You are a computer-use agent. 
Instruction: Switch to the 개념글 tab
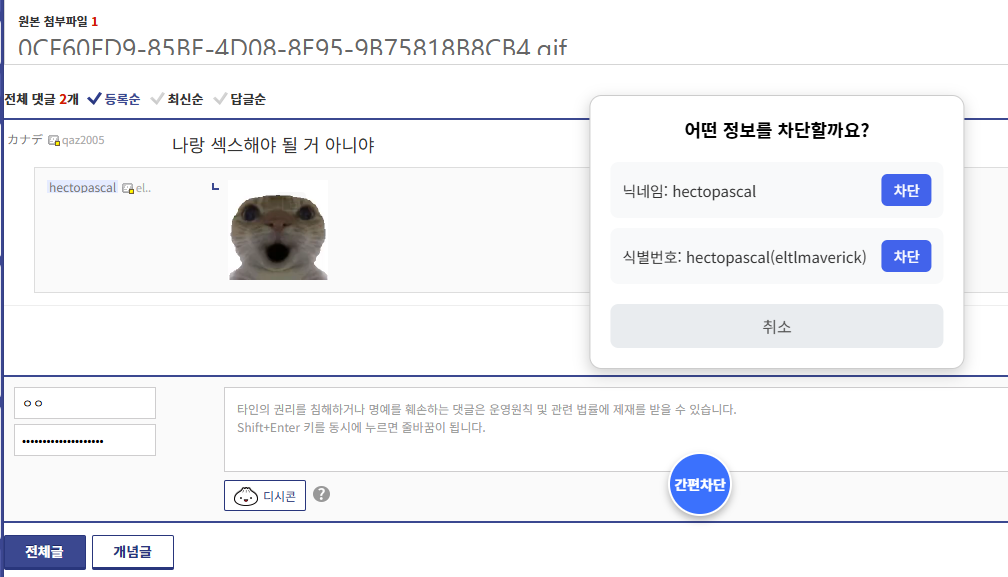[x=132, y=551]
